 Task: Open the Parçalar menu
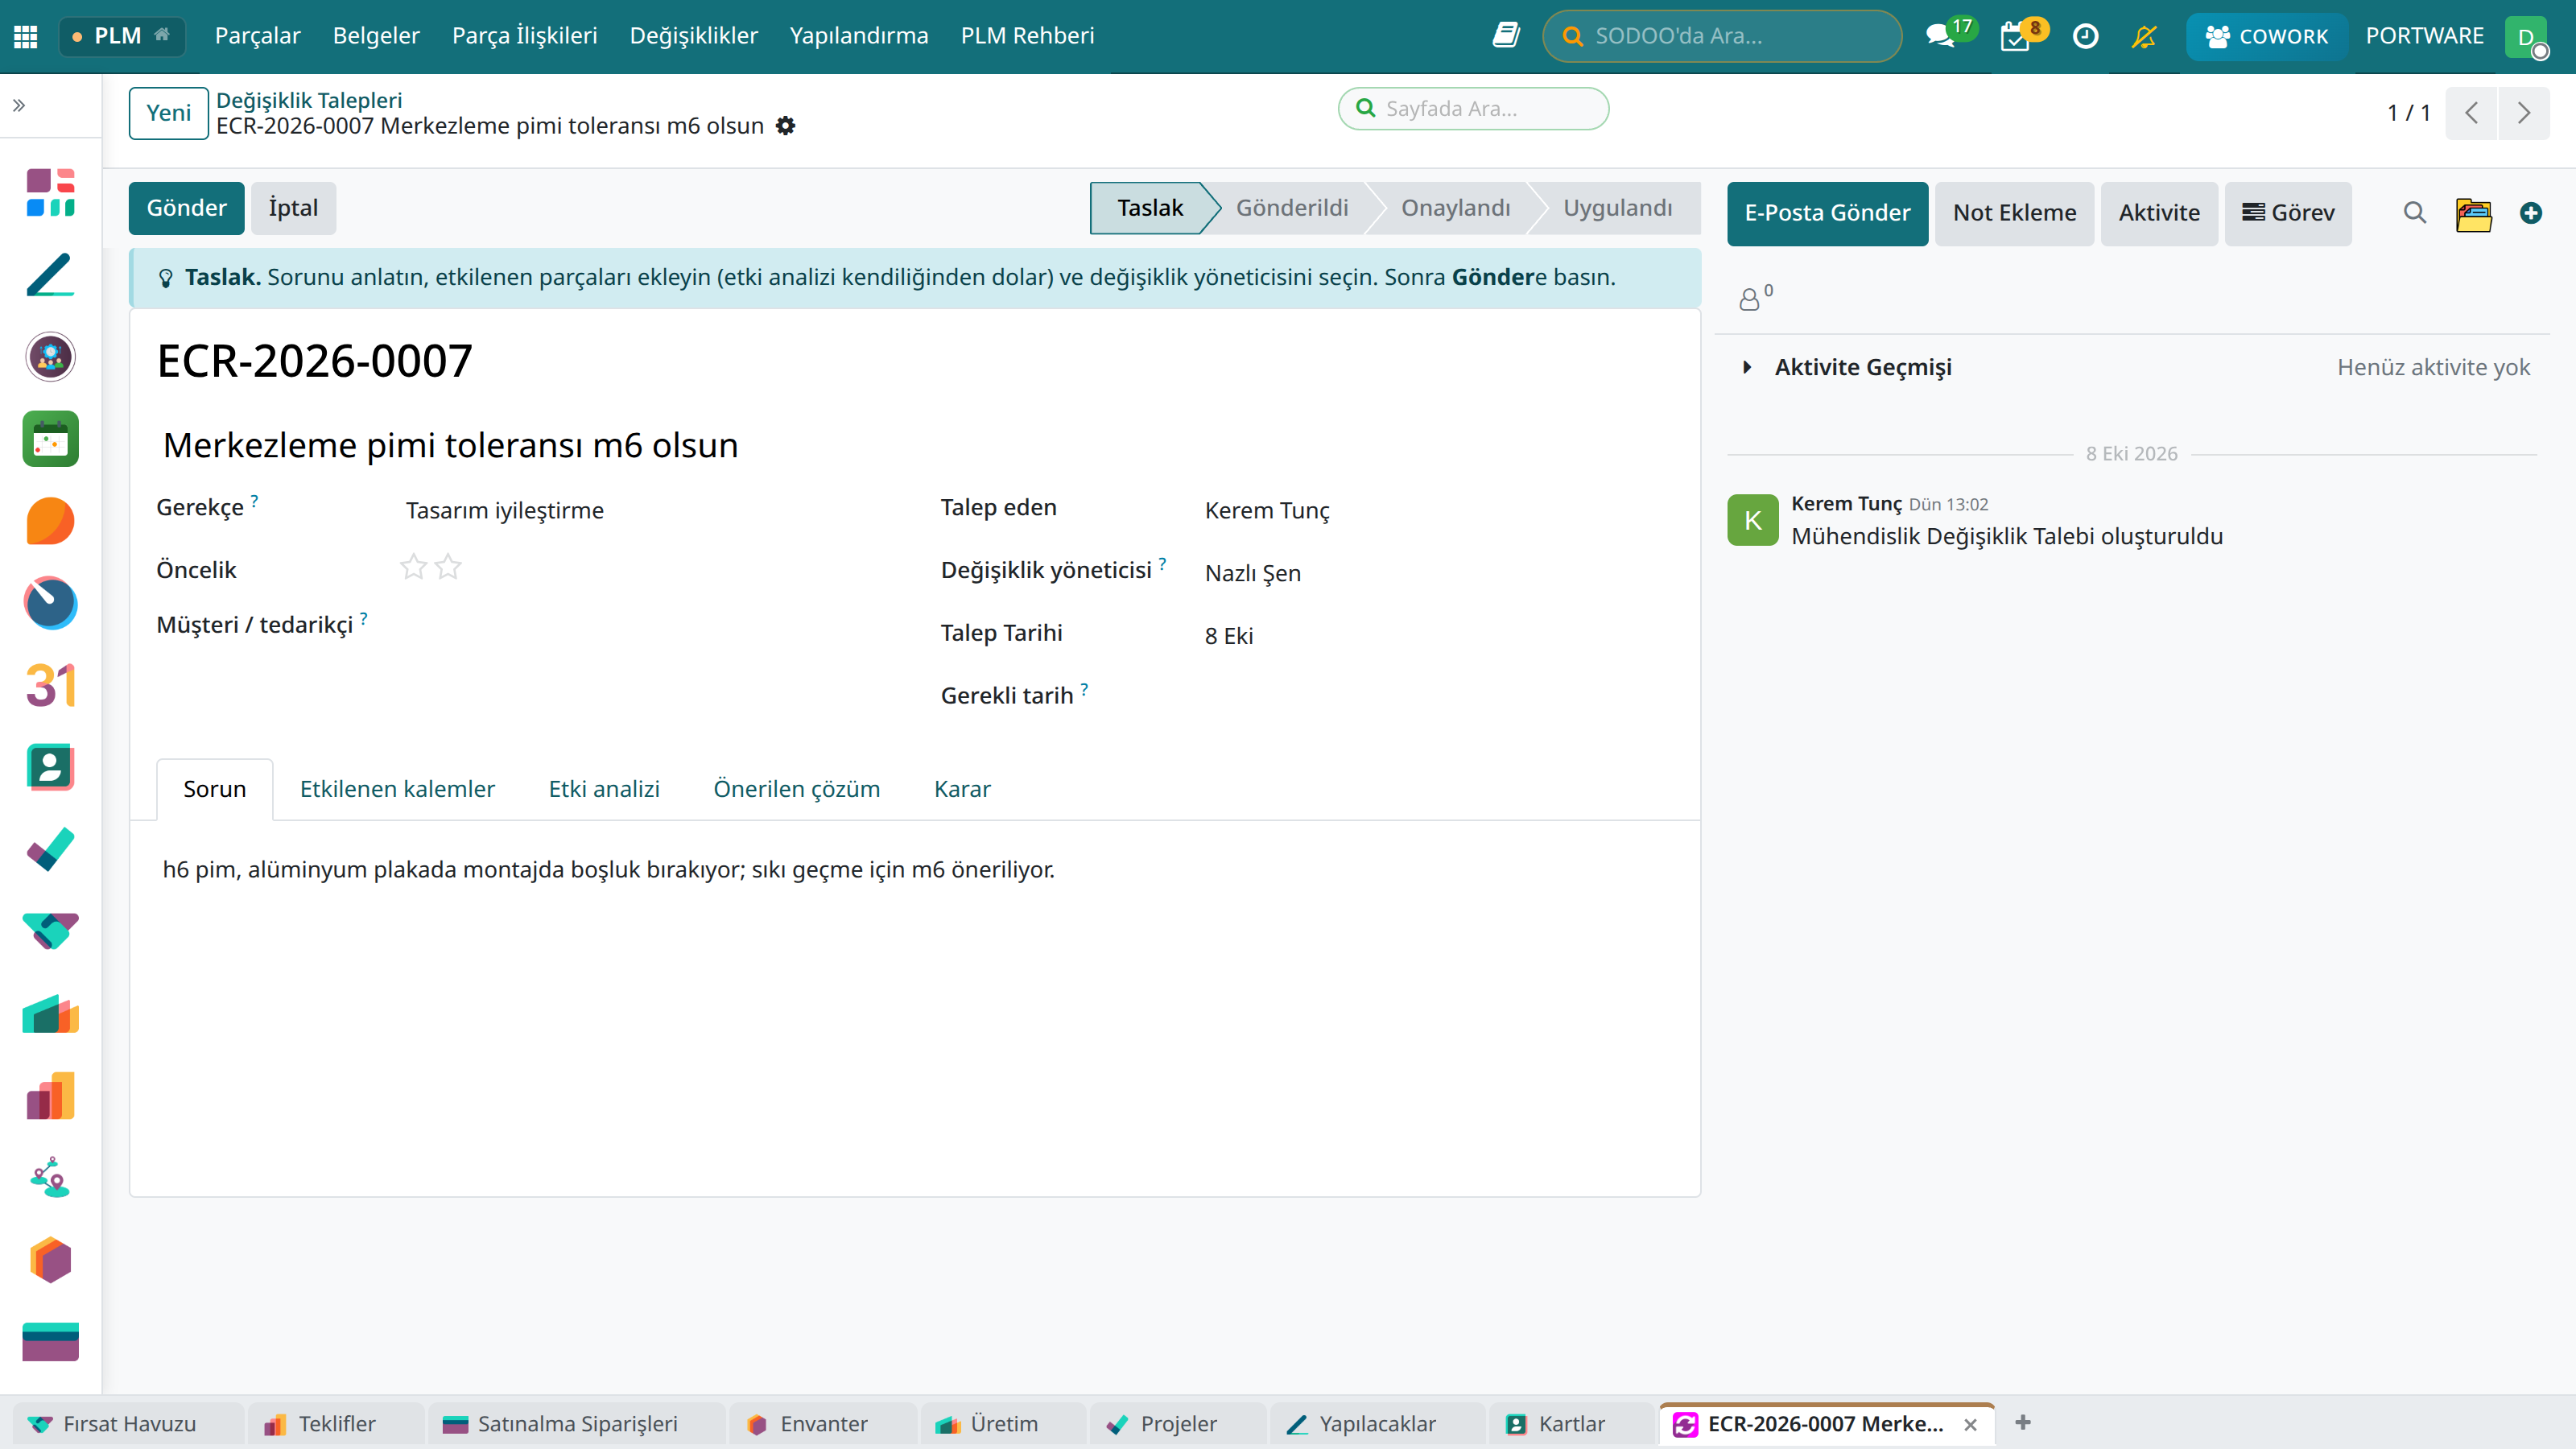pos(257,36)
